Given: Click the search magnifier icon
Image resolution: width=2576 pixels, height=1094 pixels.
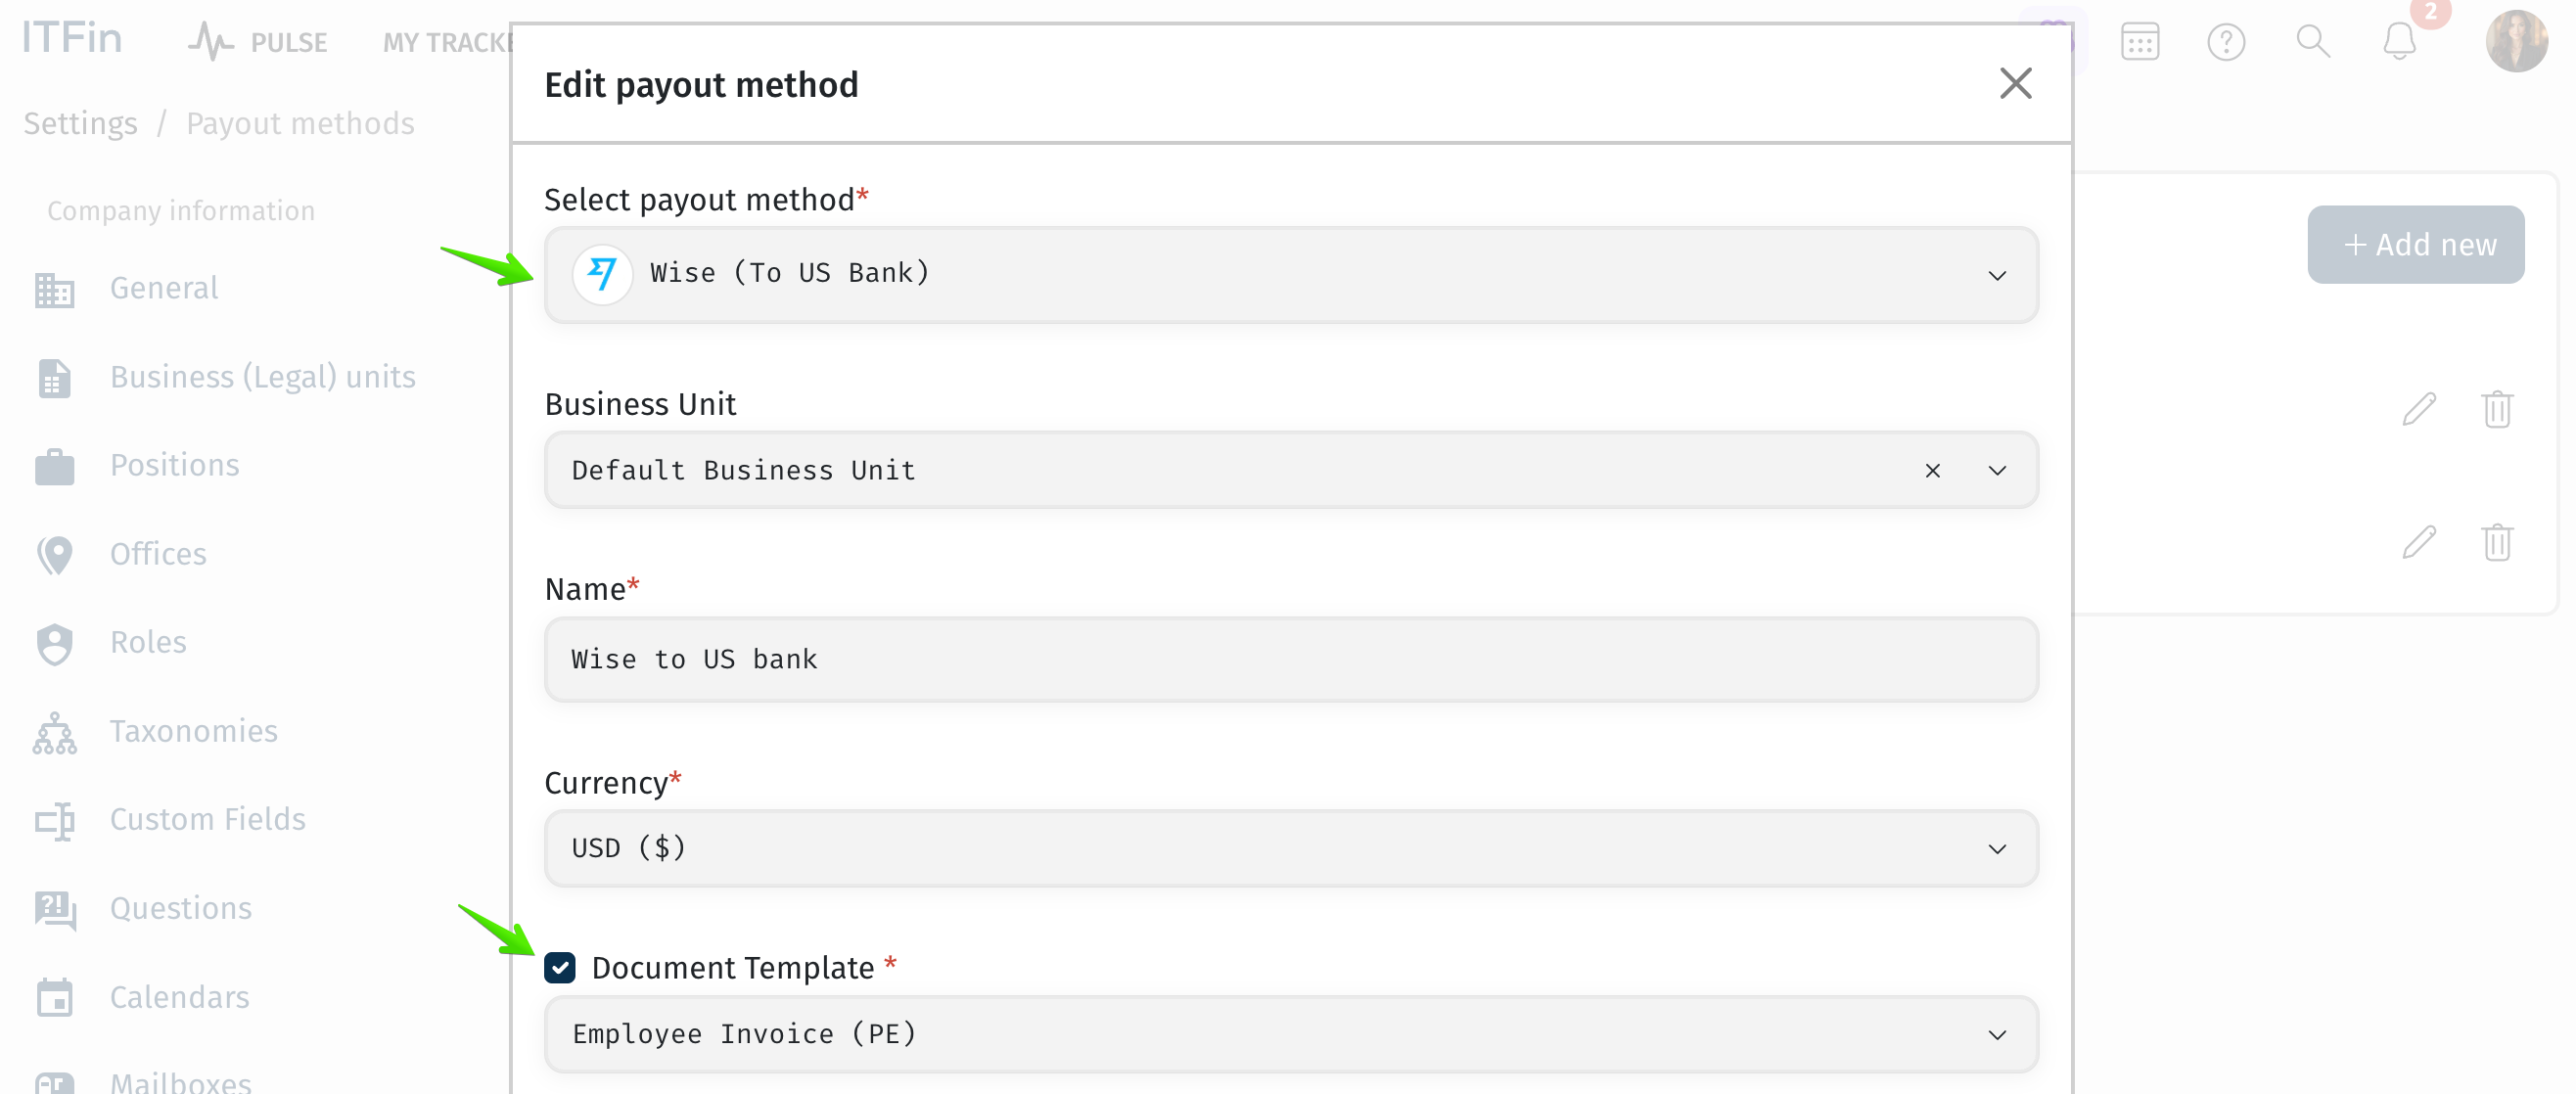Looking at the screenshot, I should click(x=2312, y=42).
